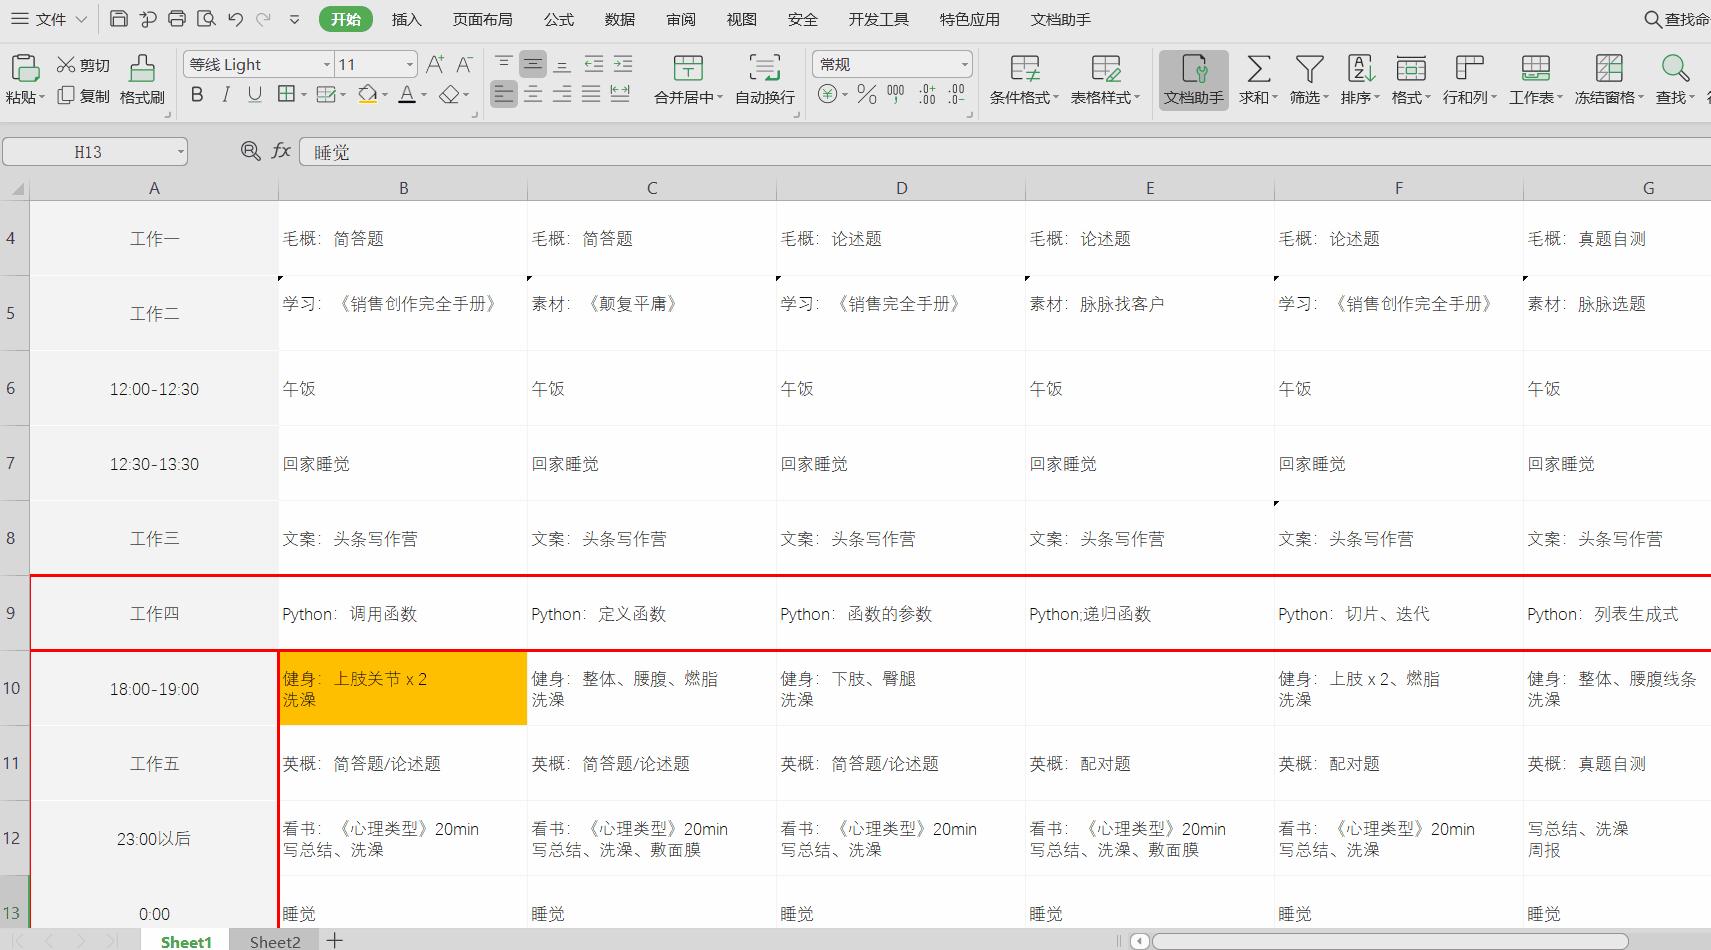Image resolution: width=1711 pixels, height=950 pixels.
Task: Click the new sheet plus button
Action: coord(334,939)
